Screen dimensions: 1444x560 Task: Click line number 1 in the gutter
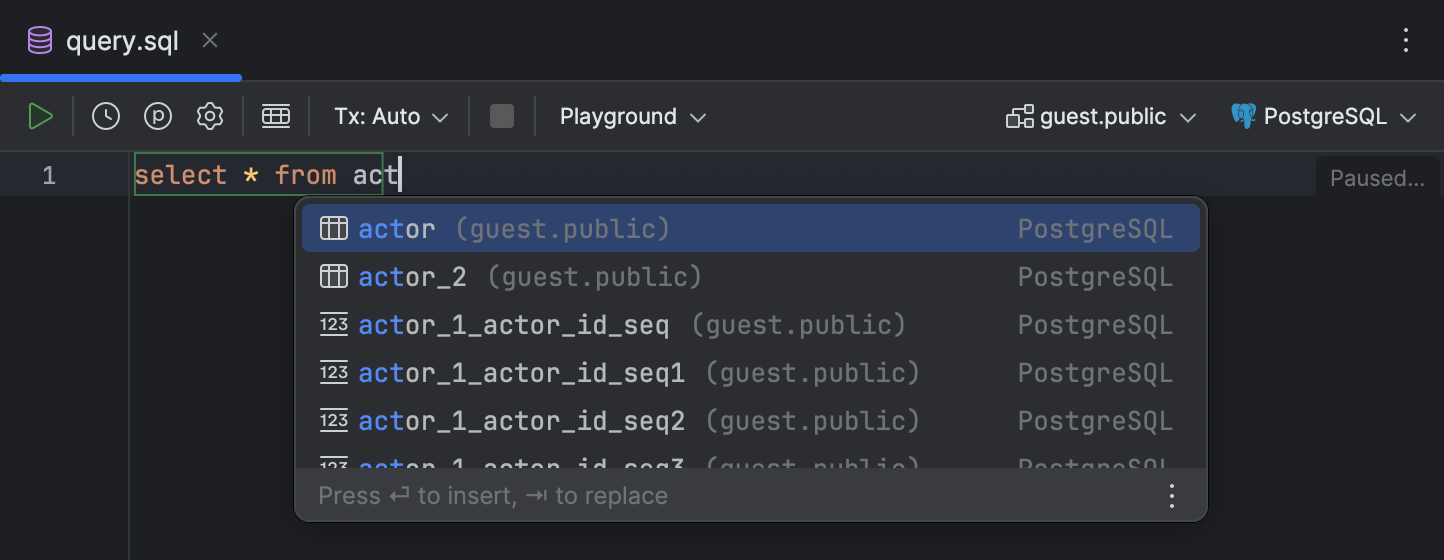click(49, 176)
